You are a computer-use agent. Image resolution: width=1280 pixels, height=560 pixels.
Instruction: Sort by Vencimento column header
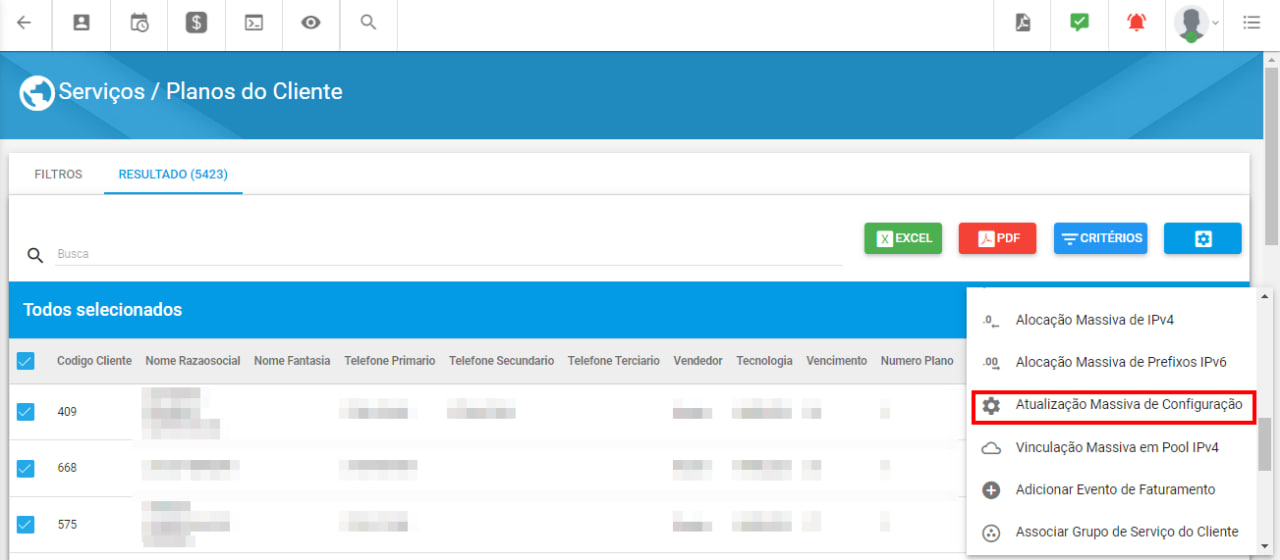[836, 361]
